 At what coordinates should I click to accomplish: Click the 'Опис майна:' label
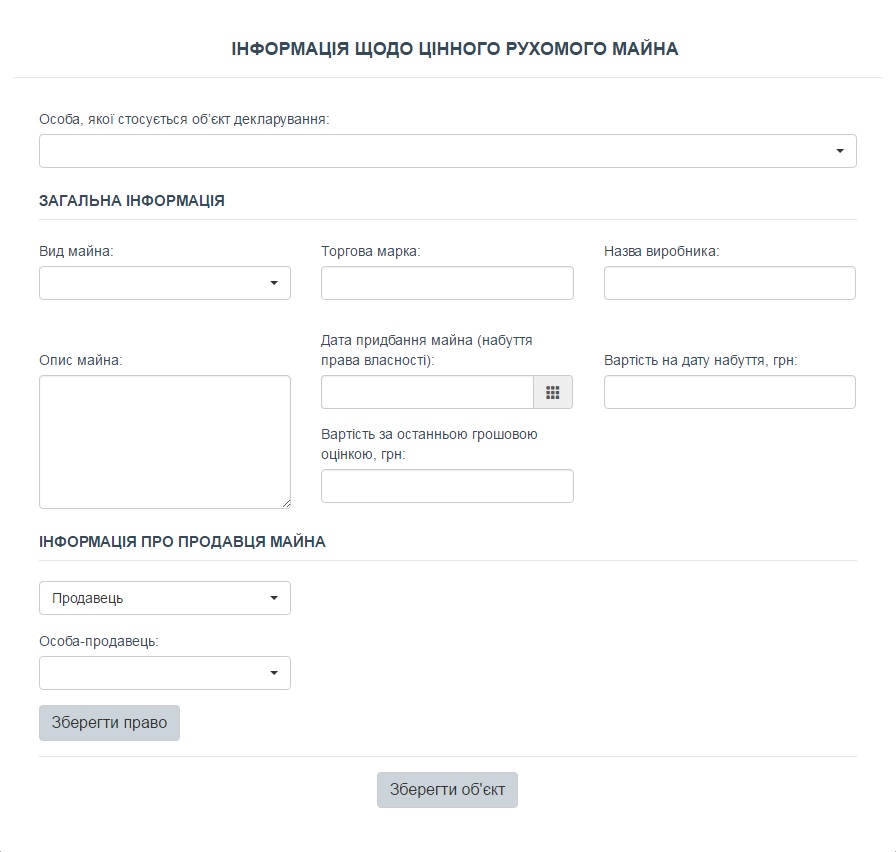point(80,360)
